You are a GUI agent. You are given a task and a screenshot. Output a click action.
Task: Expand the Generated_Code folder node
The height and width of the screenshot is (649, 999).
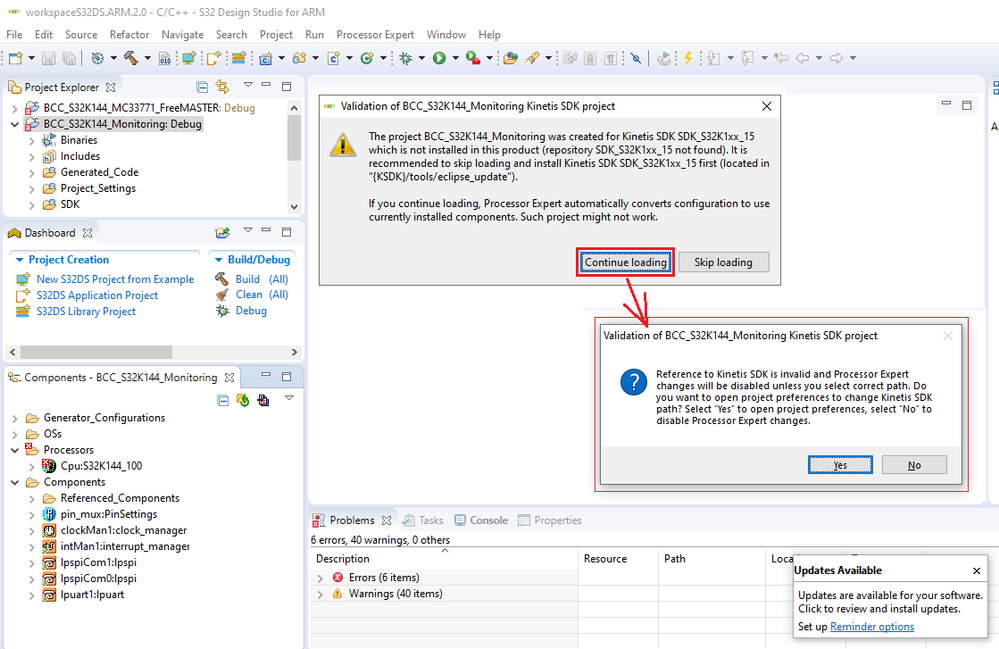(31, 173)
